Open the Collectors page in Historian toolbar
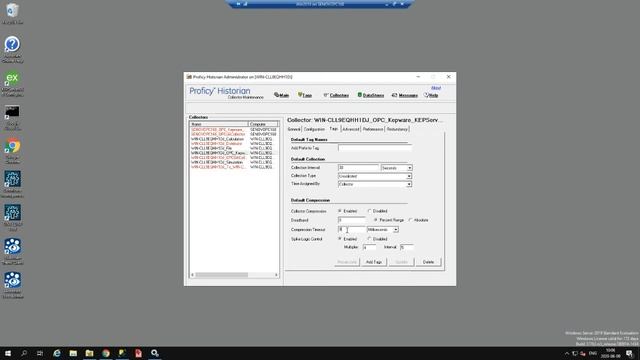Viewport: 640px width, 360px height. (336, 95)
